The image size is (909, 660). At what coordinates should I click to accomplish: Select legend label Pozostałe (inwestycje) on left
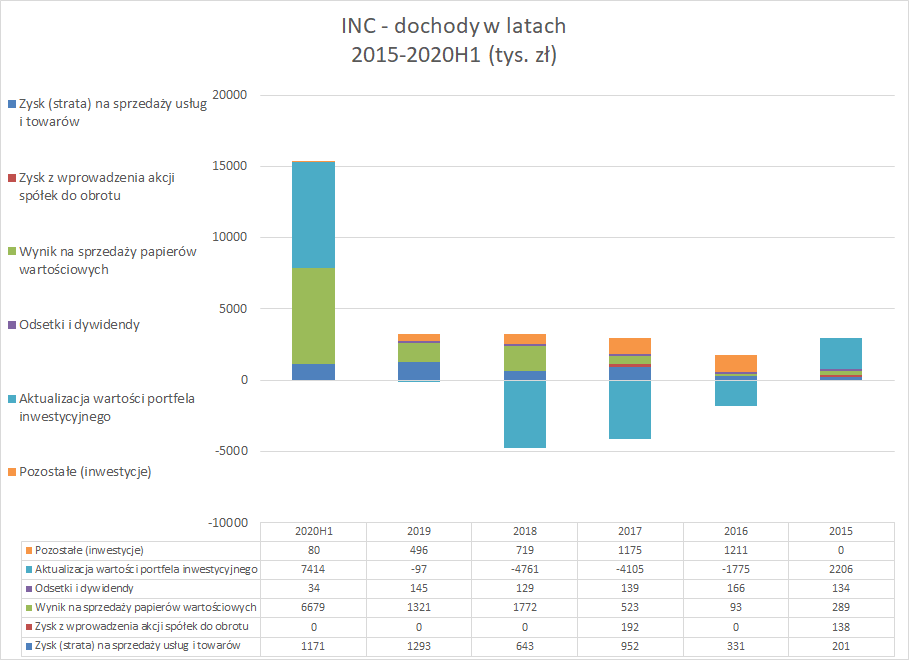coord(85,472)
